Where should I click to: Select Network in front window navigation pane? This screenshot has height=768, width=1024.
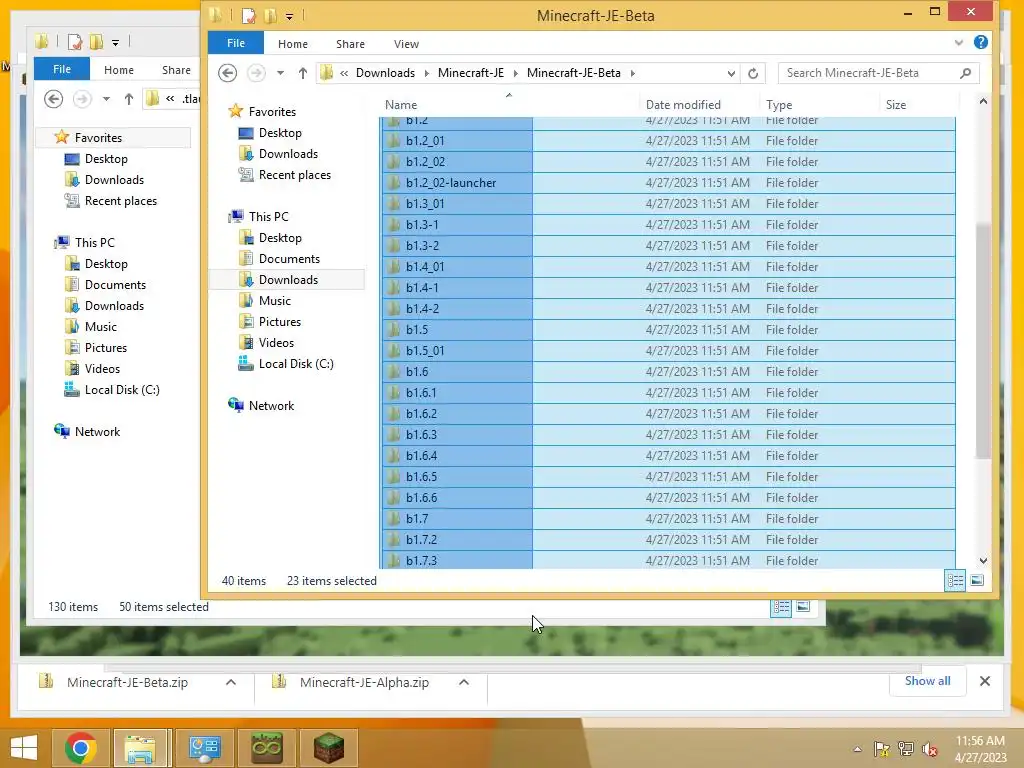point(261,406)
